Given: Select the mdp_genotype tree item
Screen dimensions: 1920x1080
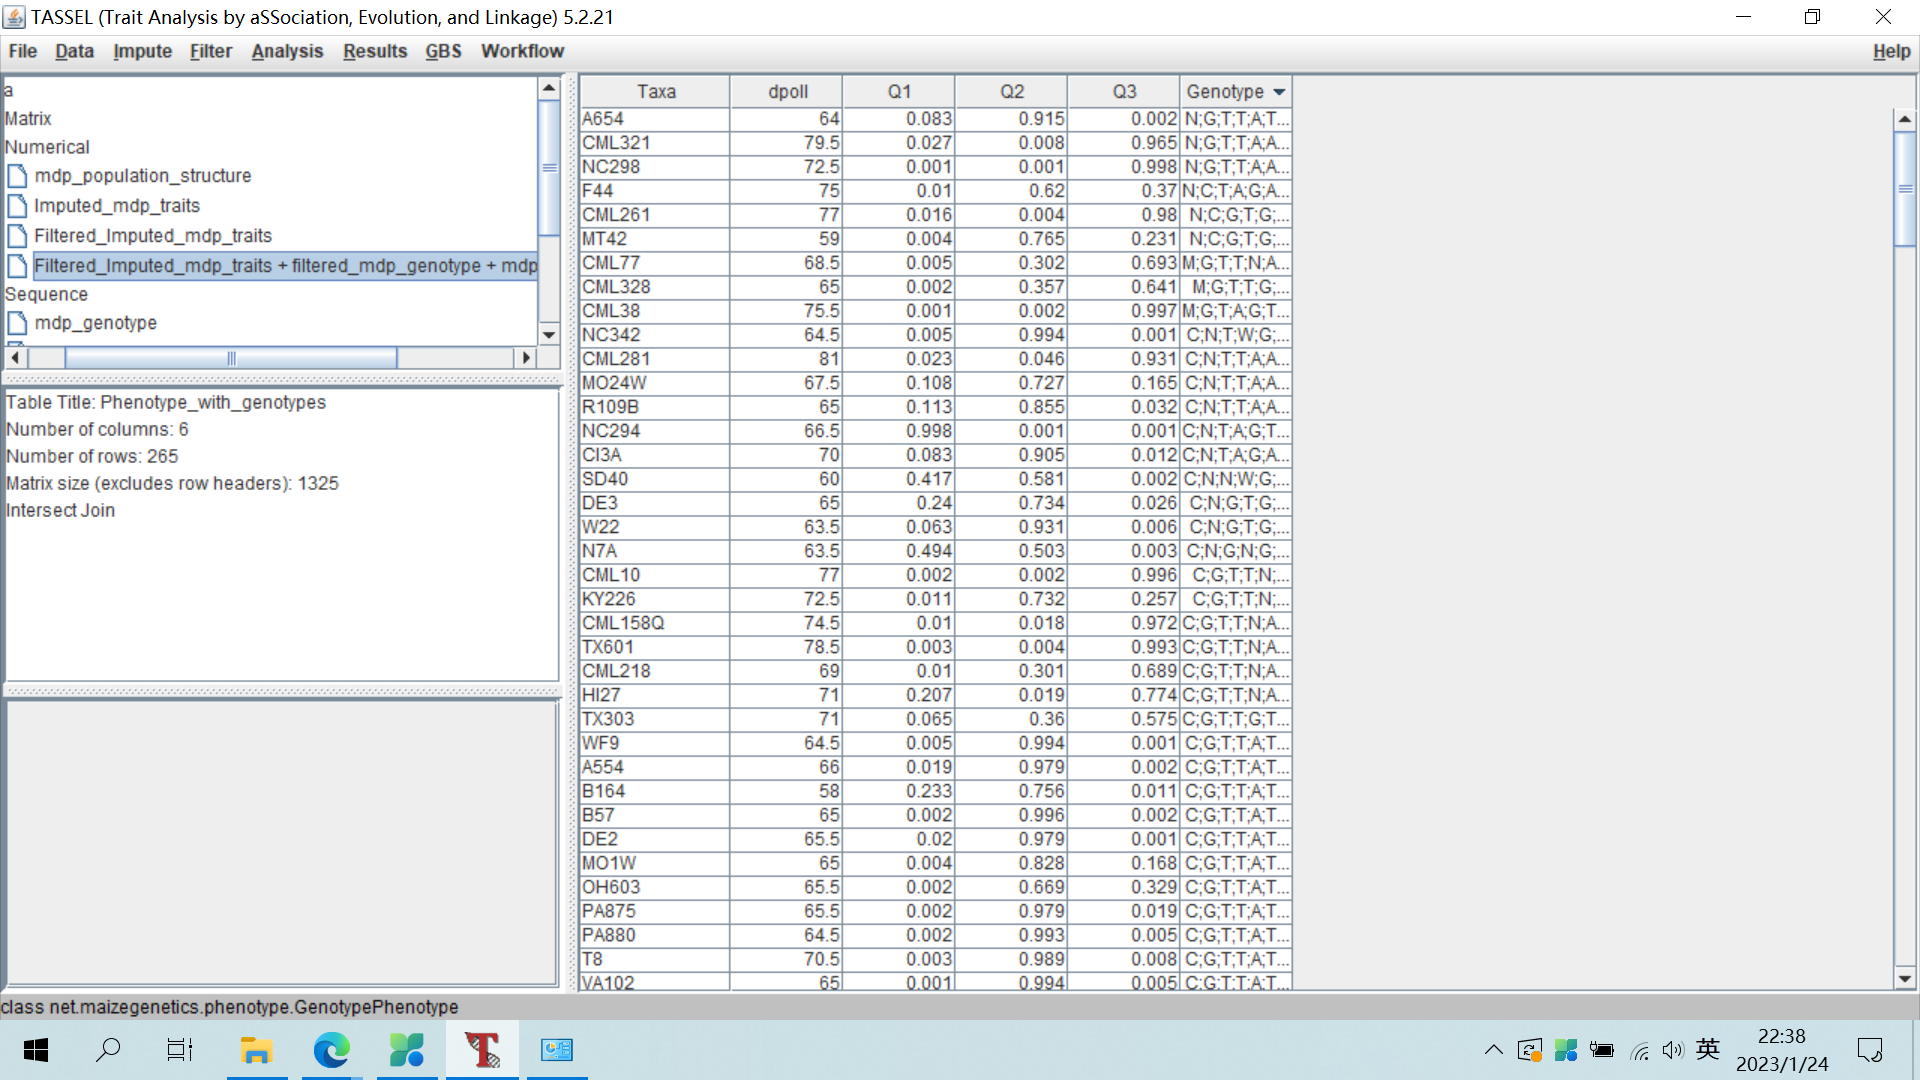Looking at the screenshot, I should point(96,323).
